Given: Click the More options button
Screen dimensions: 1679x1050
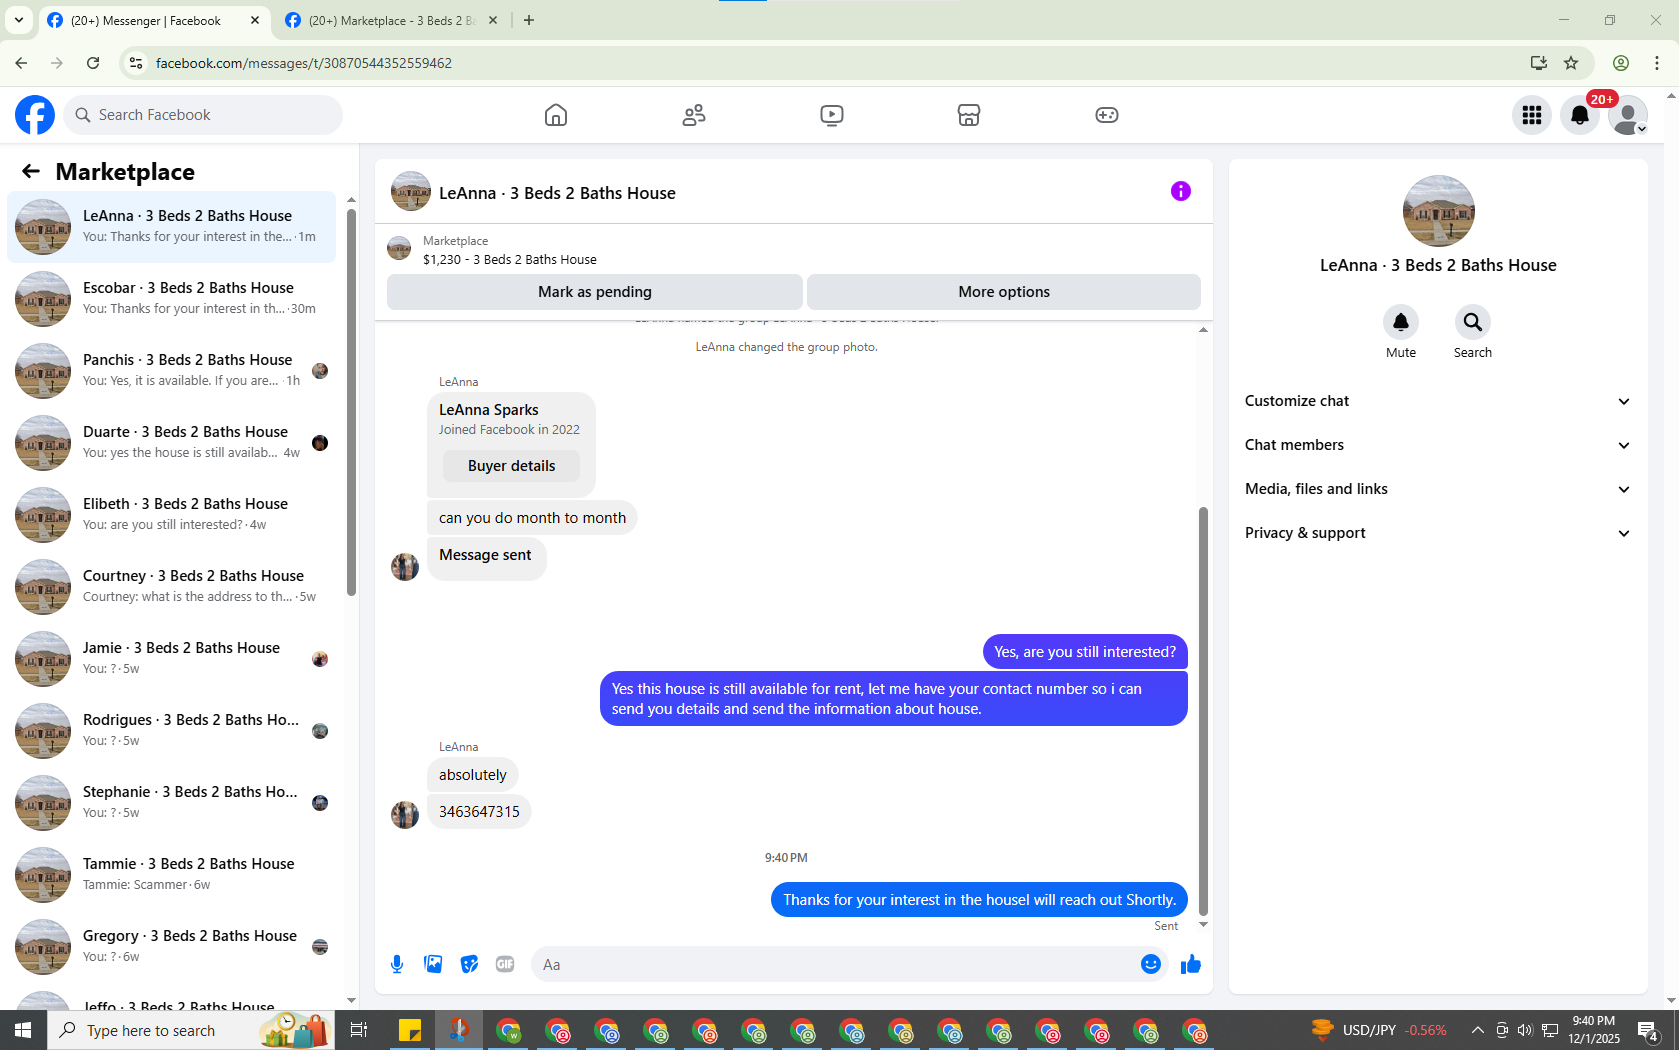Looking at the screenshot, I should coord(1004,292).
